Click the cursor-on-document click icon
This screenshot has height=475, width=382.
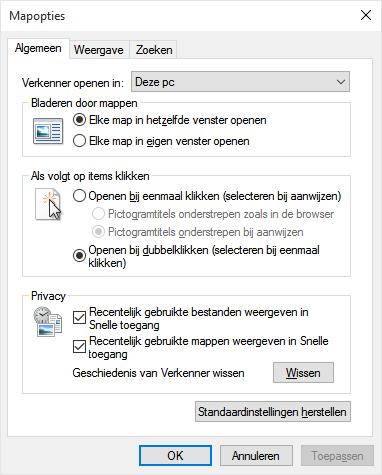pos(49,204)
